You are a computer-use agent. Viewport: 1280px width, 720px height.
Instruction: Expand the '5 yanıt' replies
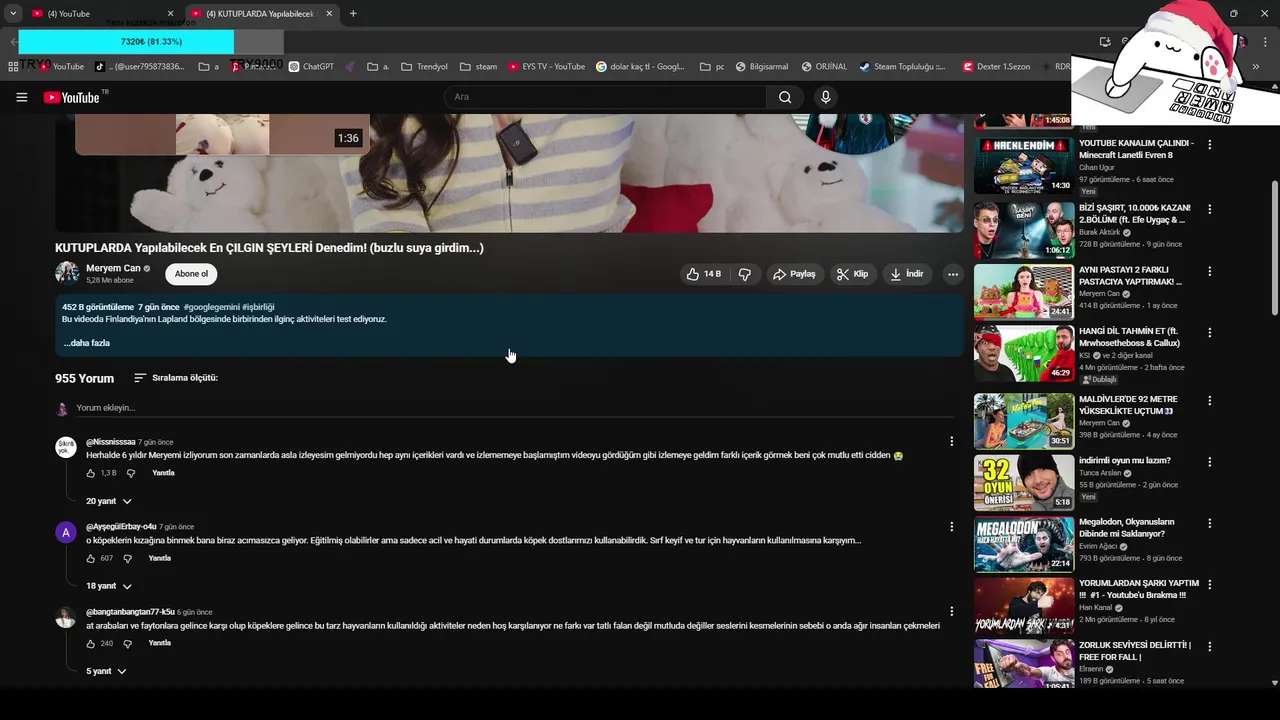(x=106, y=671)
